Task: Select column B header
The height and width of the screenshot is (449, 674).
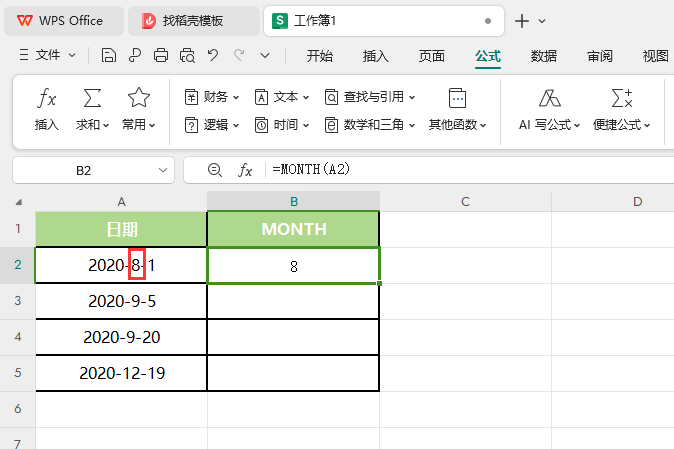Action: [x=294, y=202]
